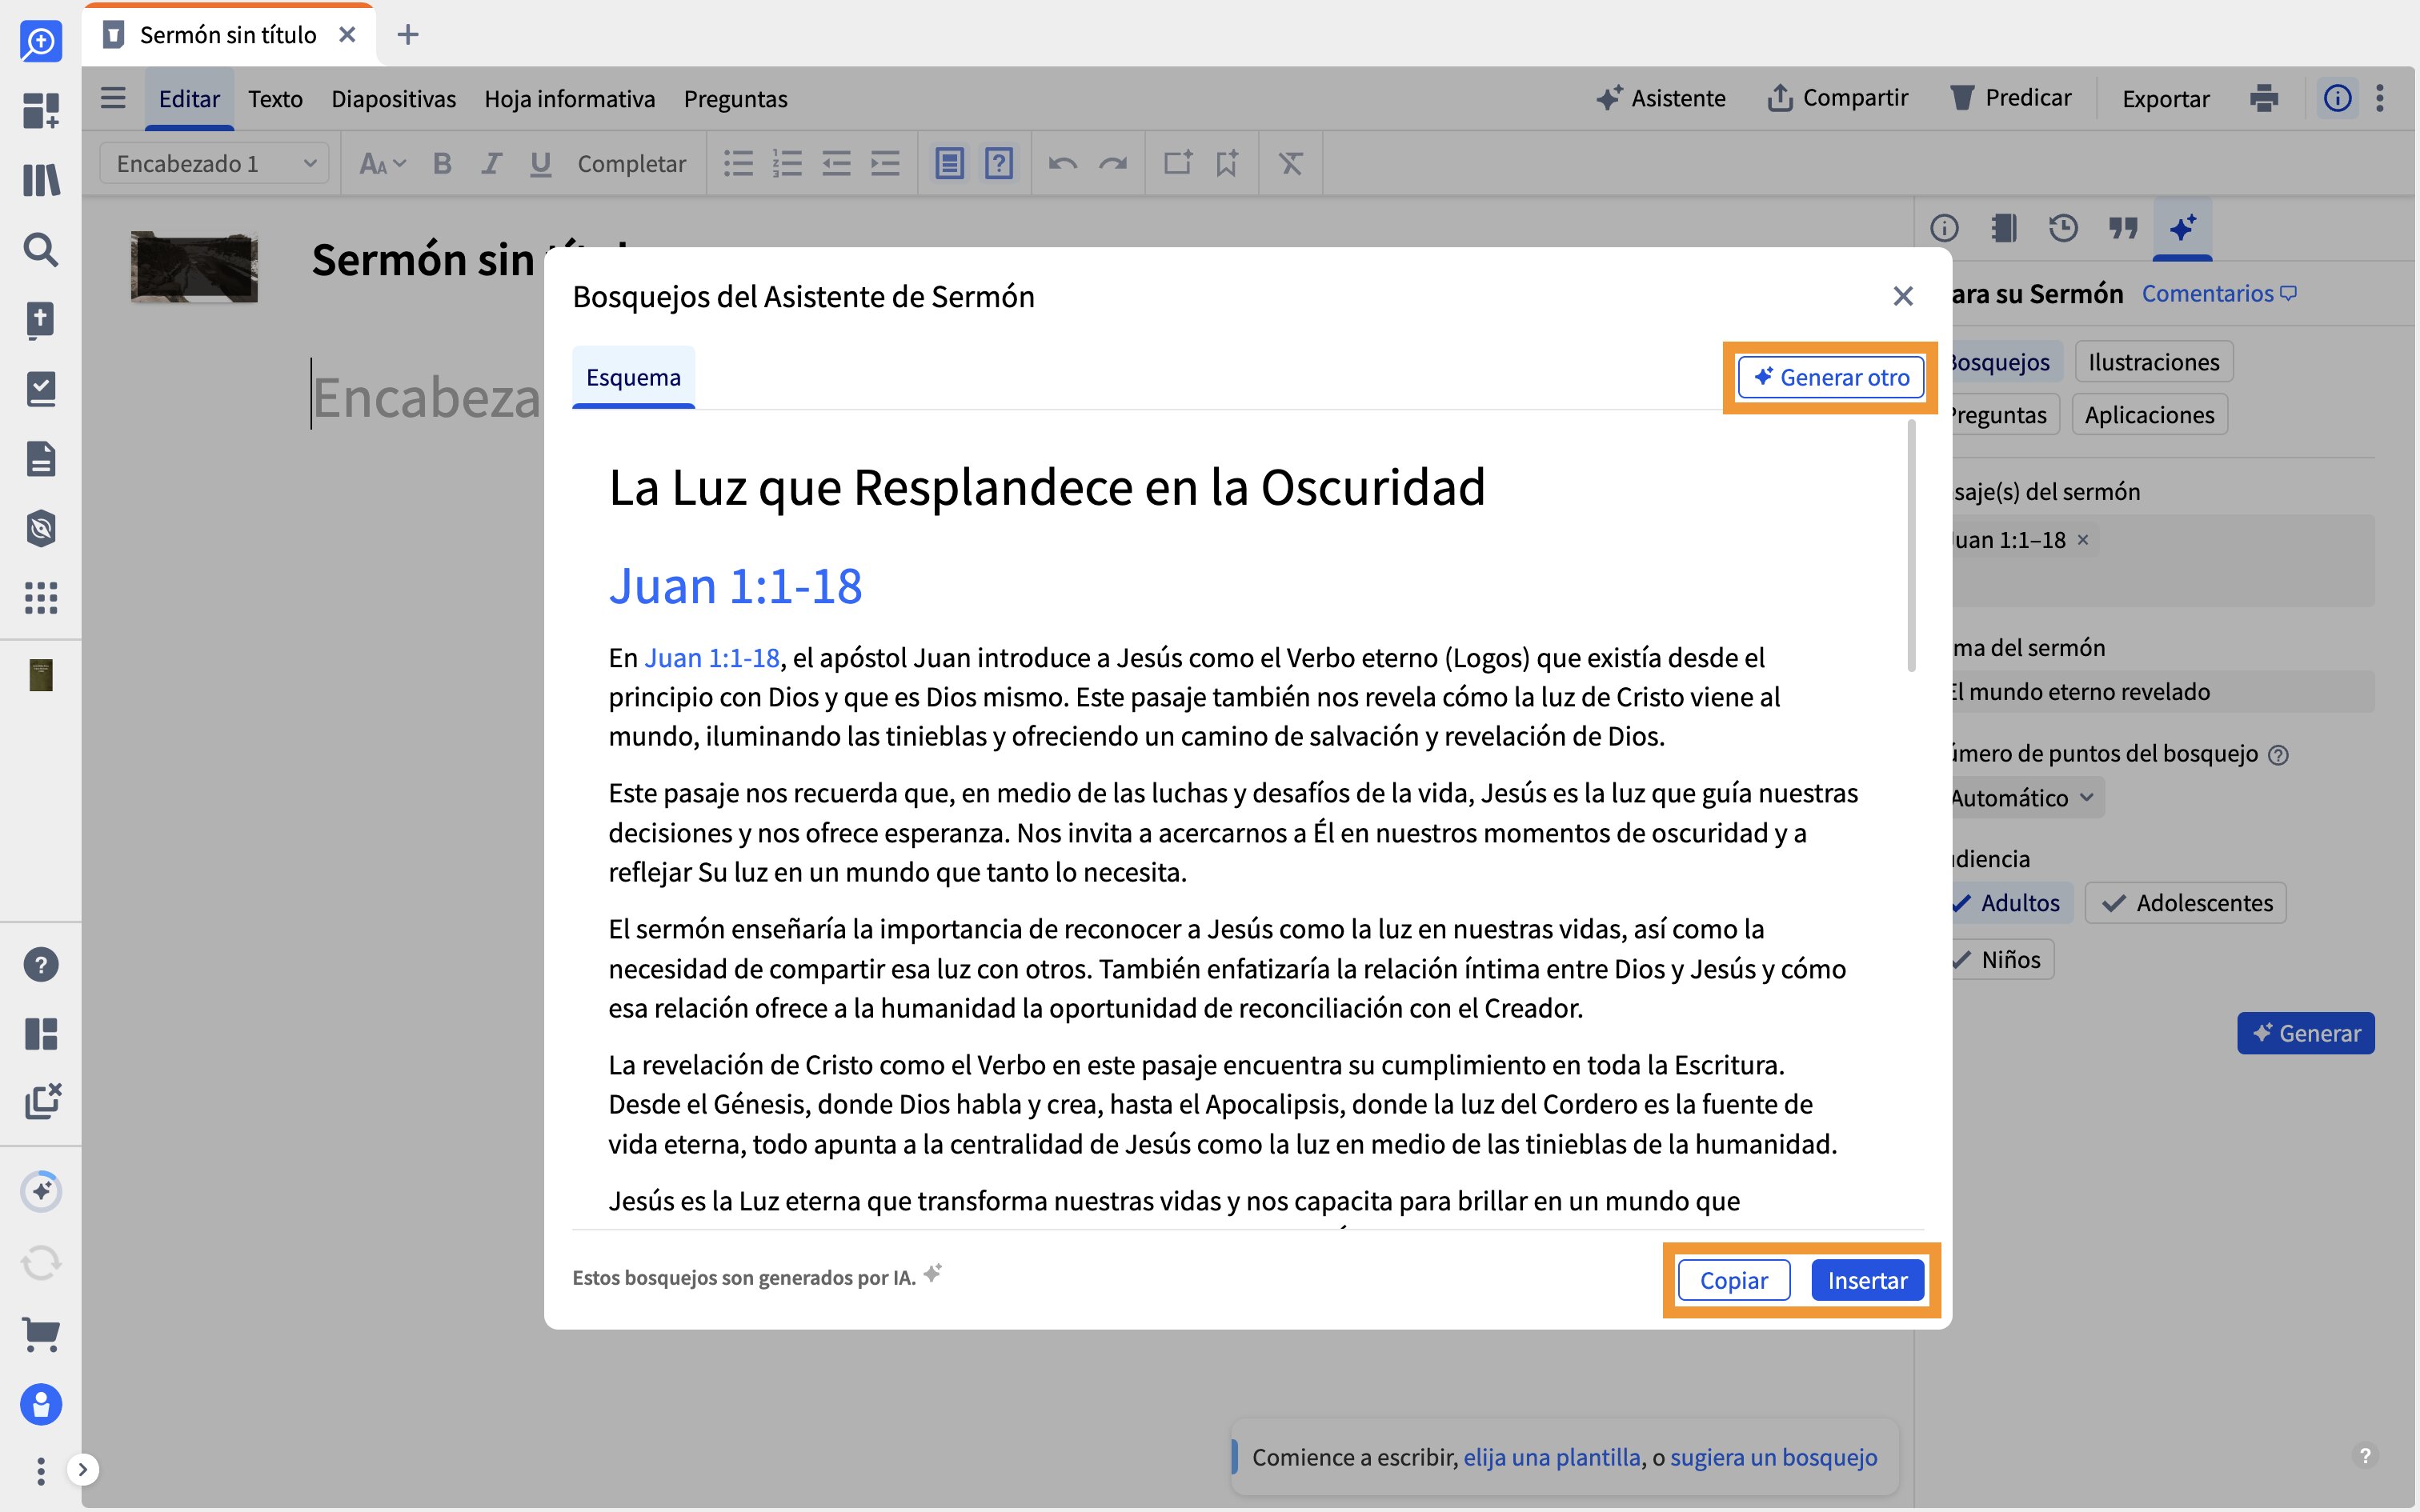2420x1512 pixels.
Task: Open the AI sparkle assistant sidebar icon
Action: coord(41,1191)
